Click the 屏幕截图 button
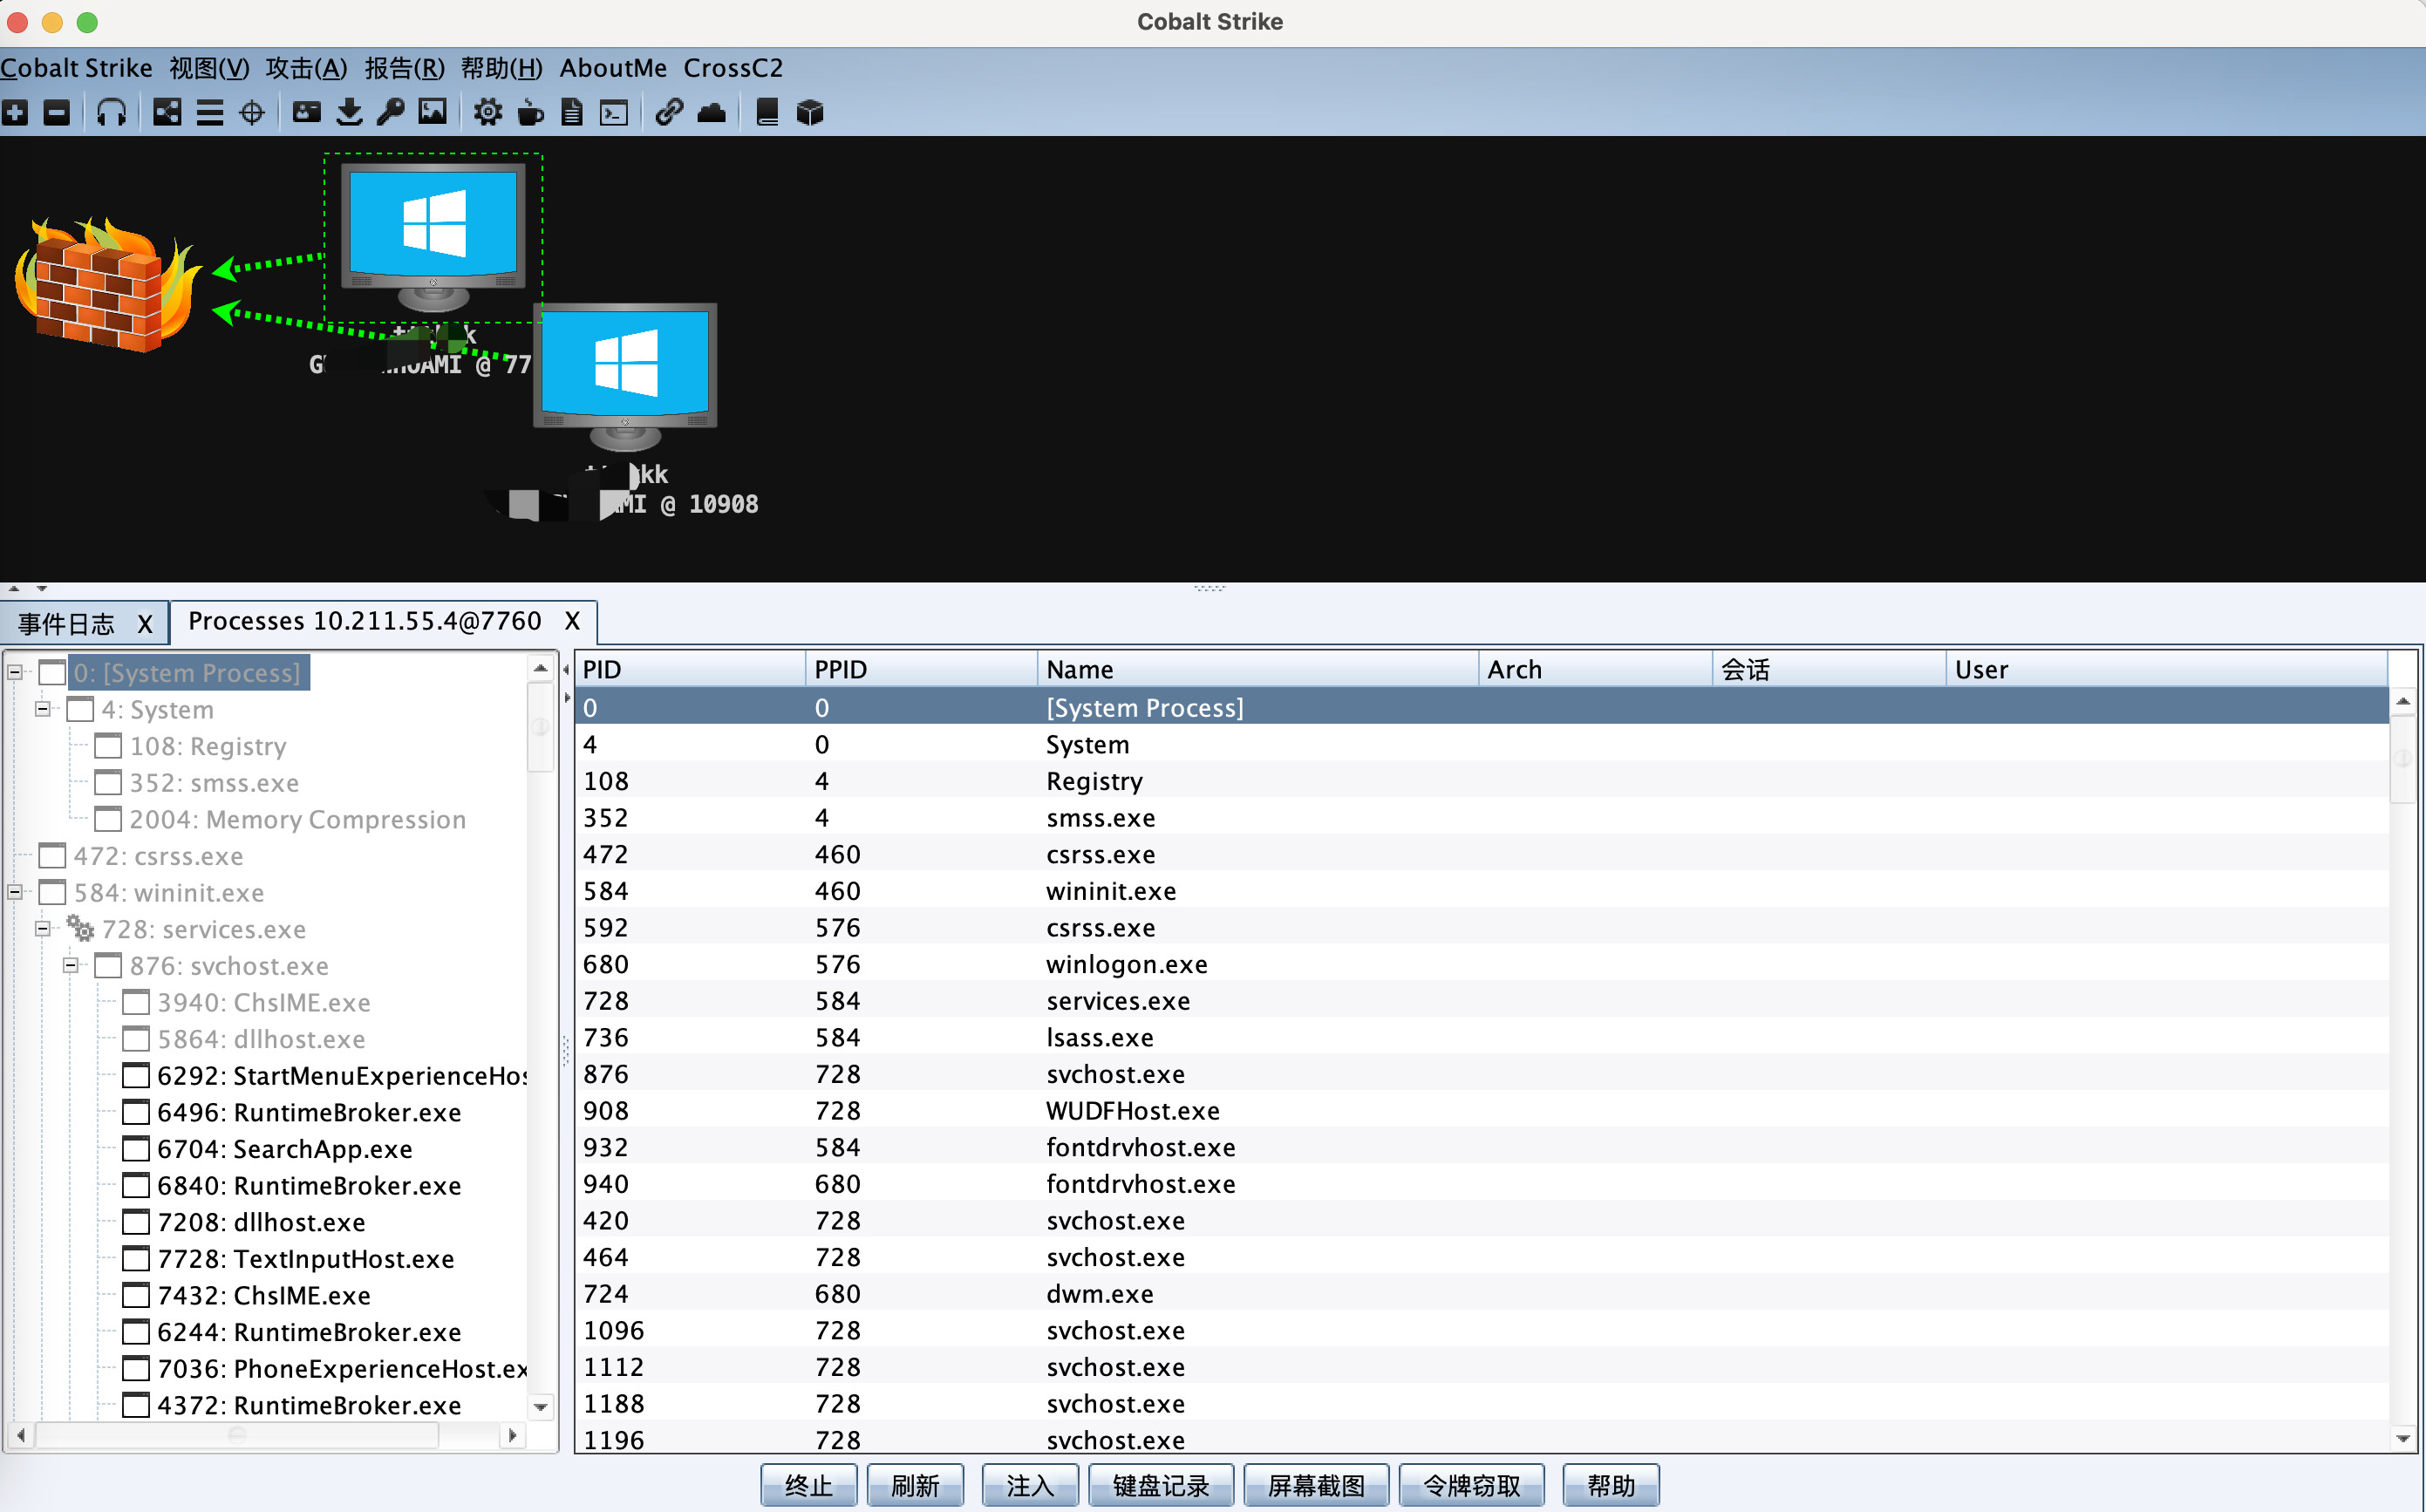Image resolution: width=2426 pixels, height=1512 pixels. [1315, 1485]
